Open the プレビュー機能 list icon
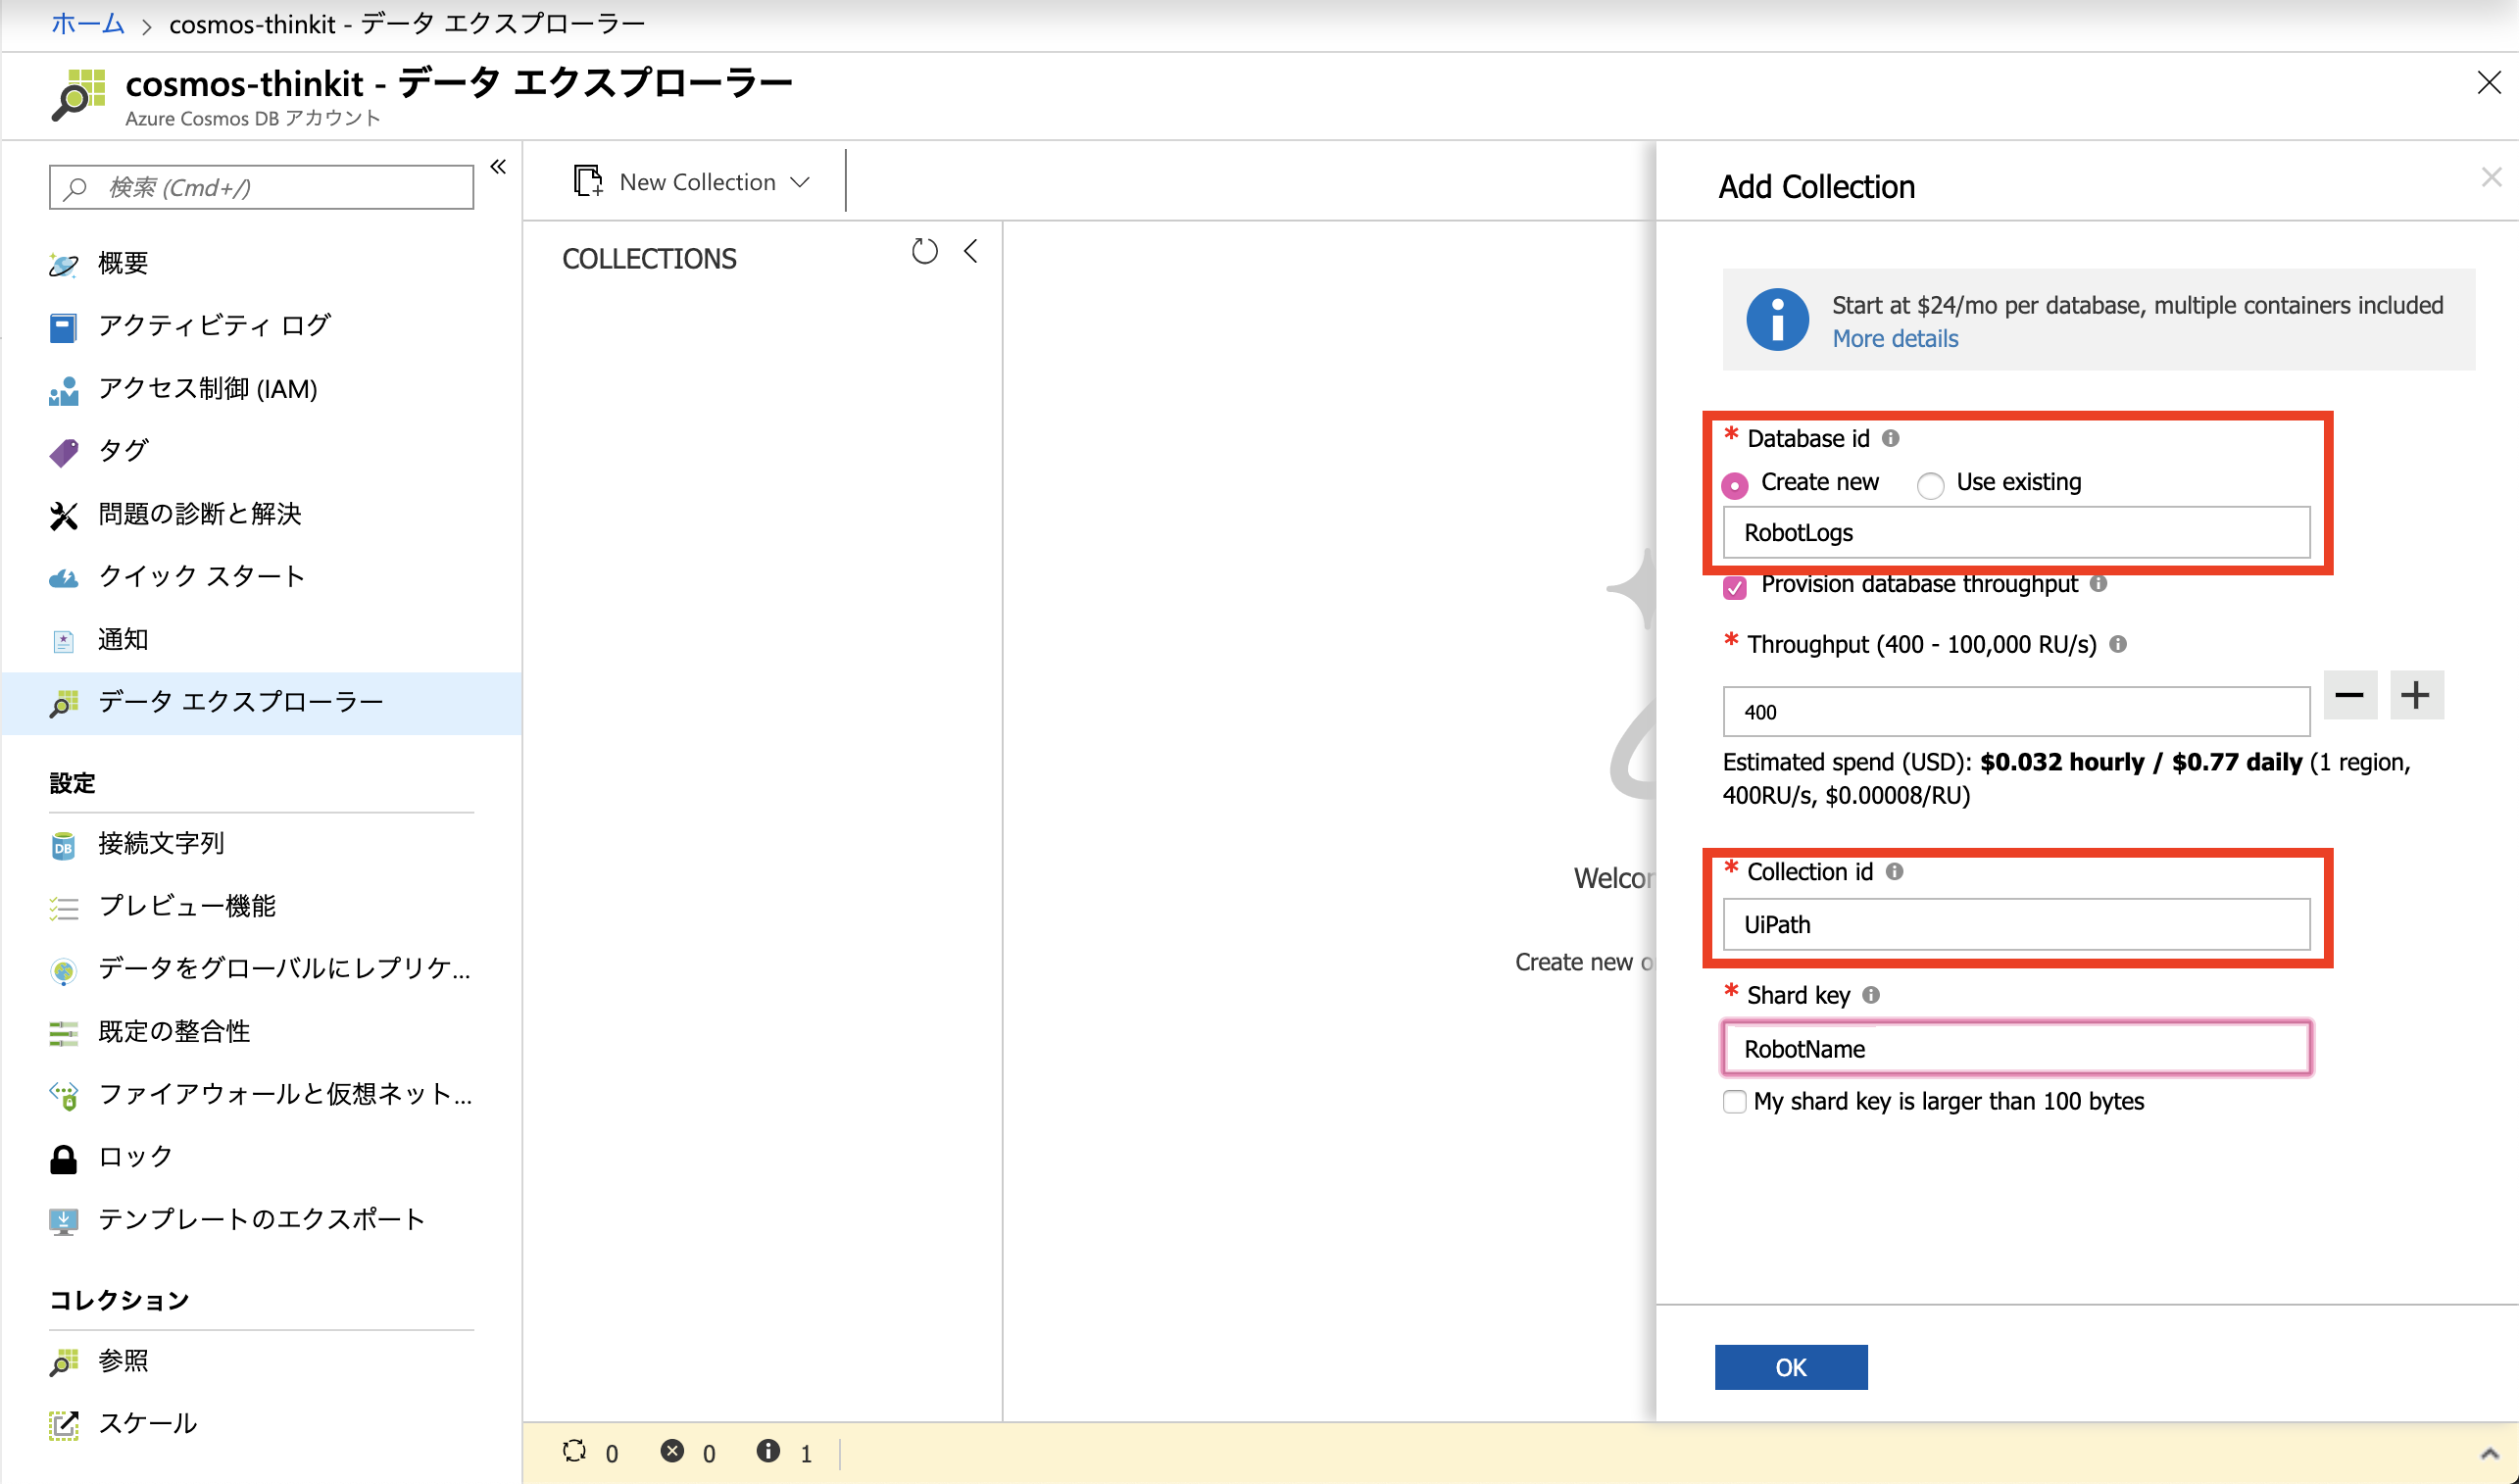This screenshot has width=2519, height=1484. point(63,907)
